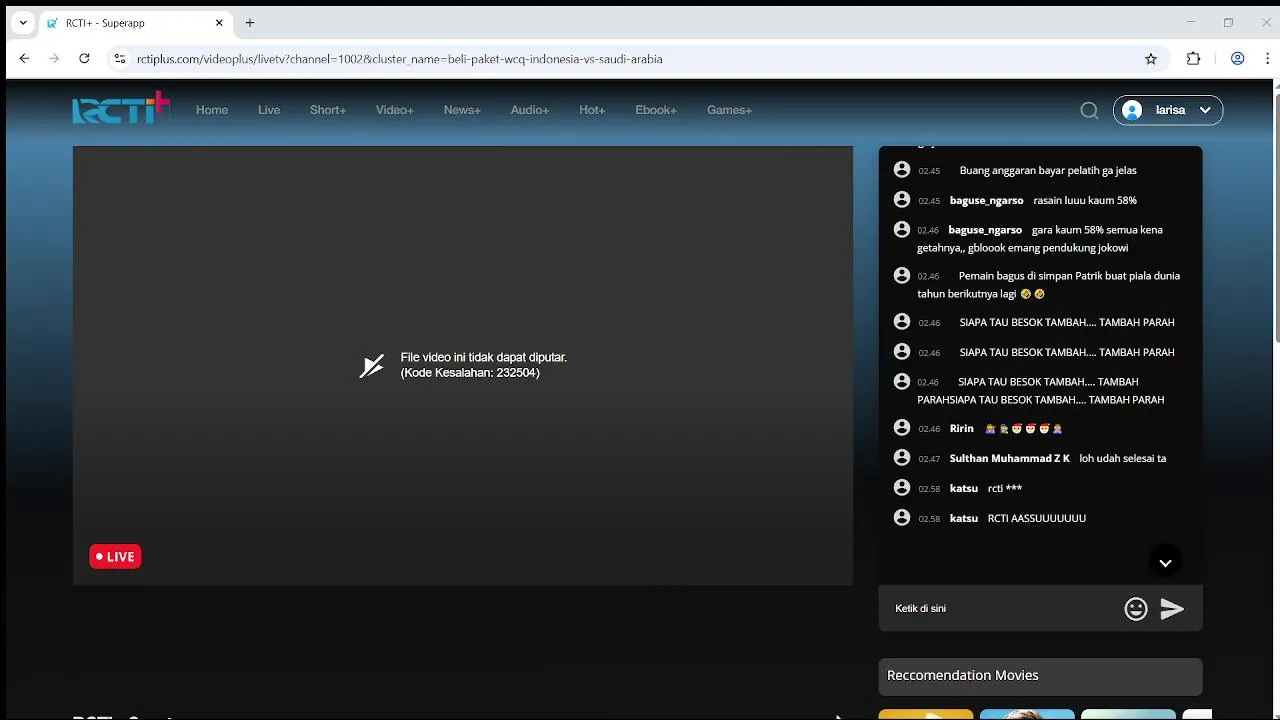This screenshot has height=720, width=1280.
Task: Open the tab search dropdown arrow
Action: (23, 23)
